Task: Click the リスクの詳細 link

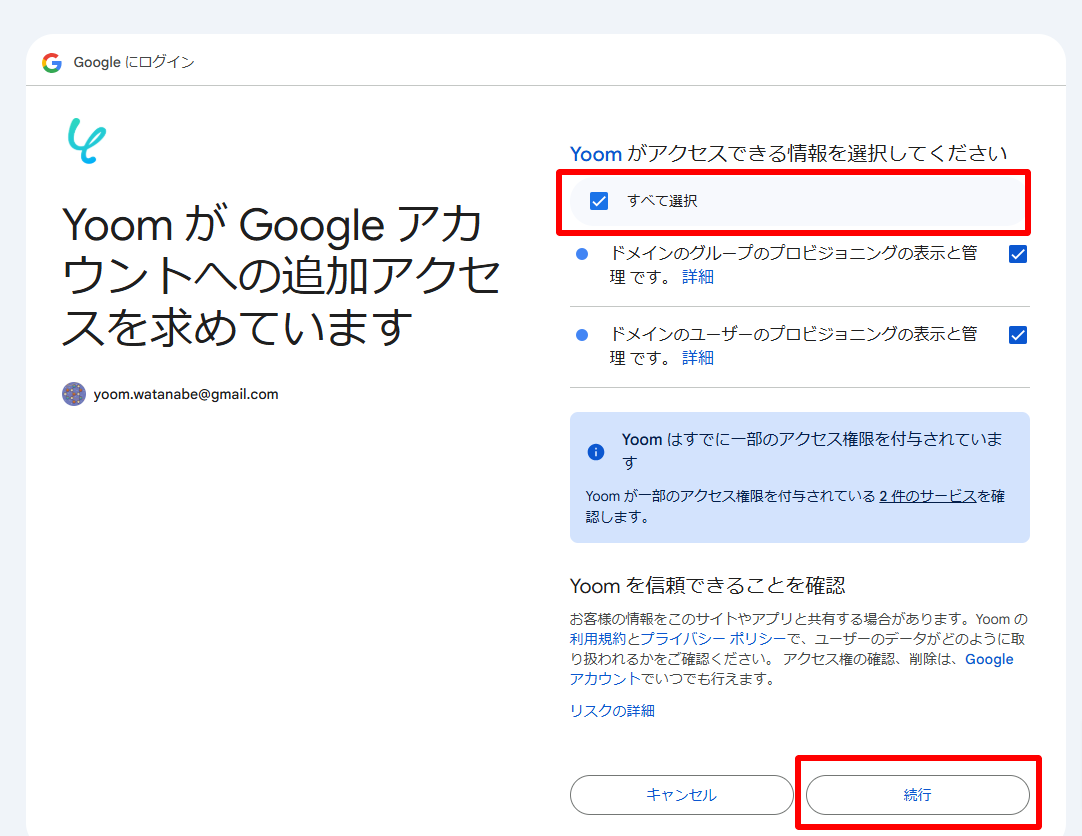Action: pyautogui.click(x=612, y=710)
